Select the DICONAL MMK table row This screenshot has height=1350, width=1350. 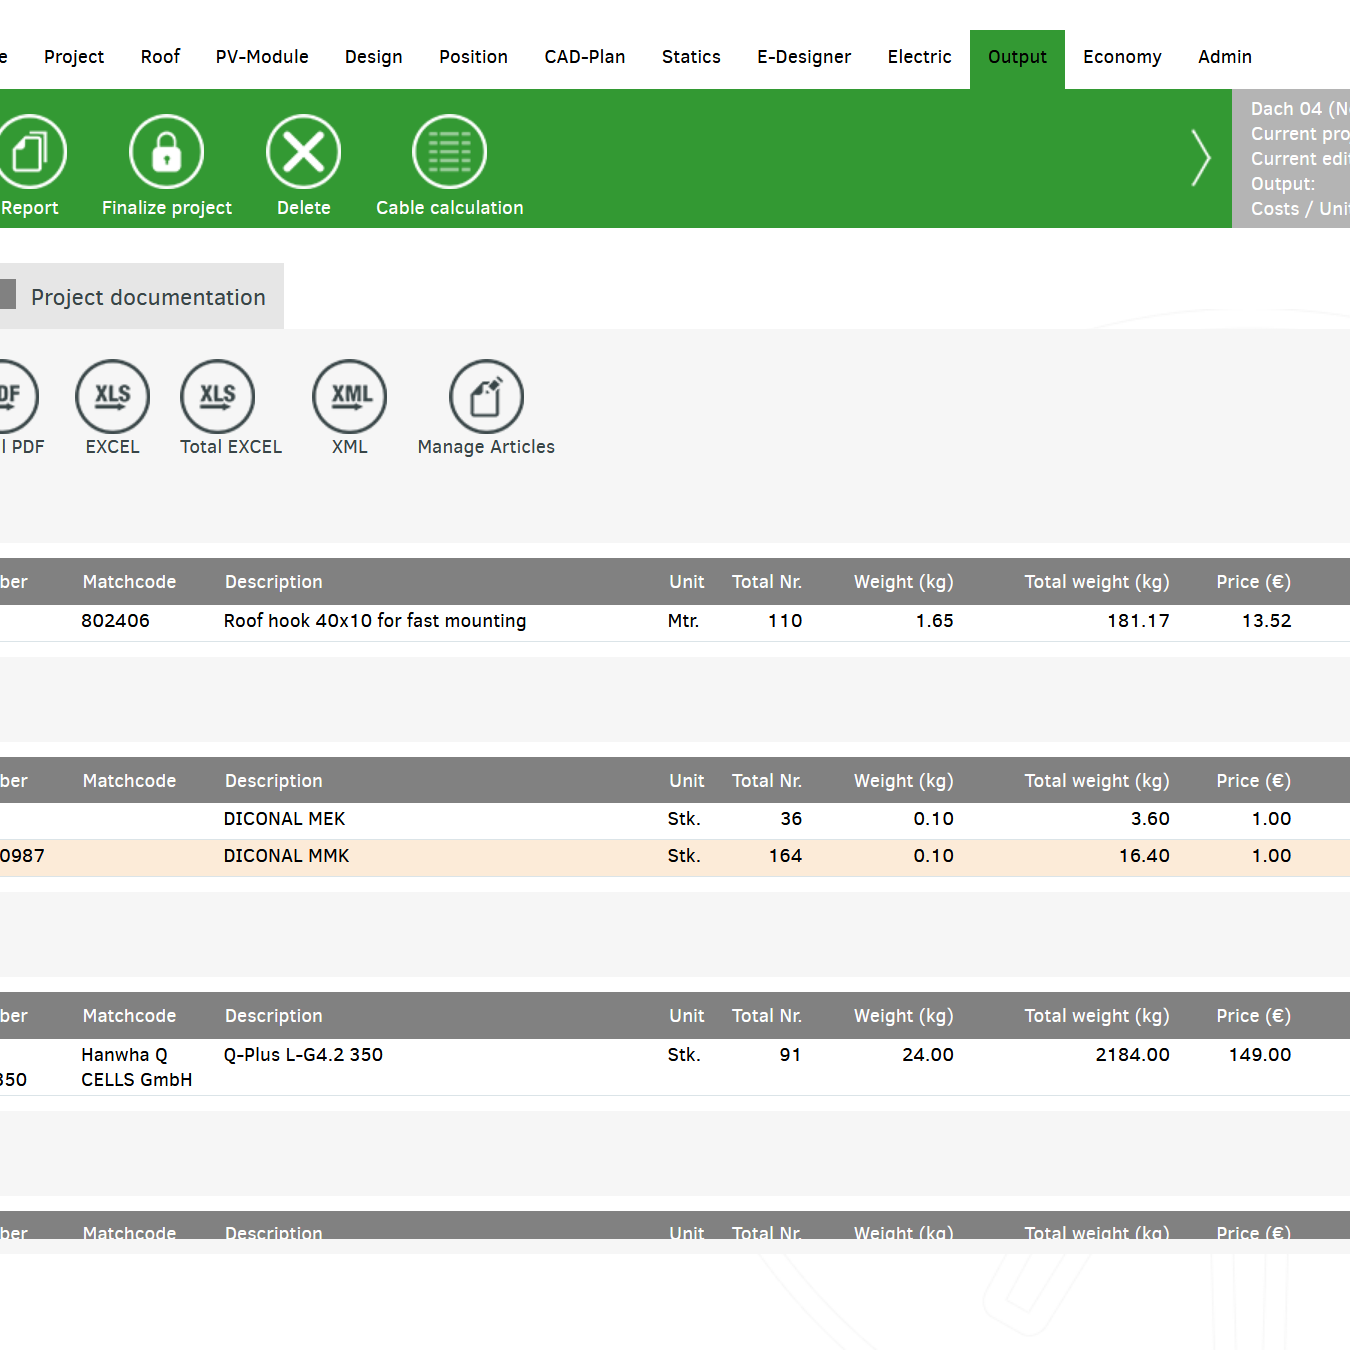pyautogui.click(x=286, y=856)
